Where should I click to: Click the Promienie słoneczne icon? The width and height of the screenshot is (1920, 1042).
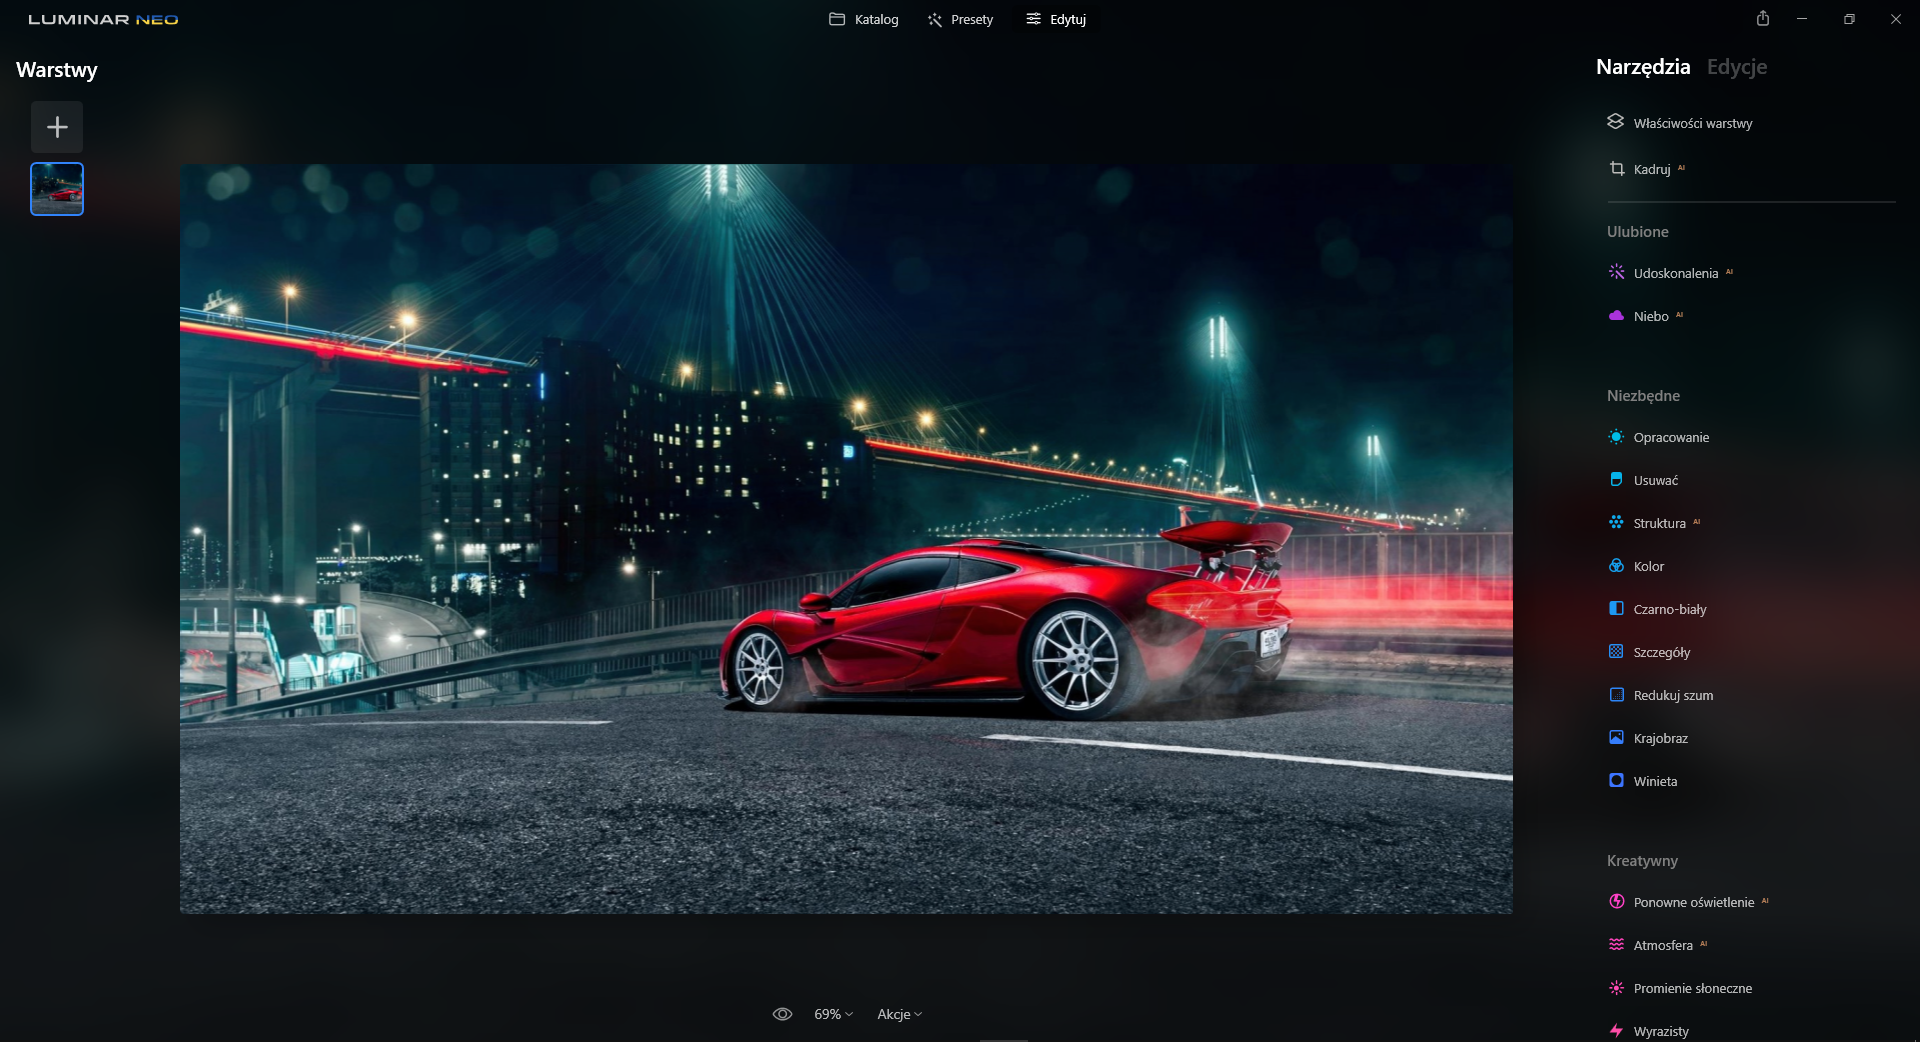click(1616, 987)
